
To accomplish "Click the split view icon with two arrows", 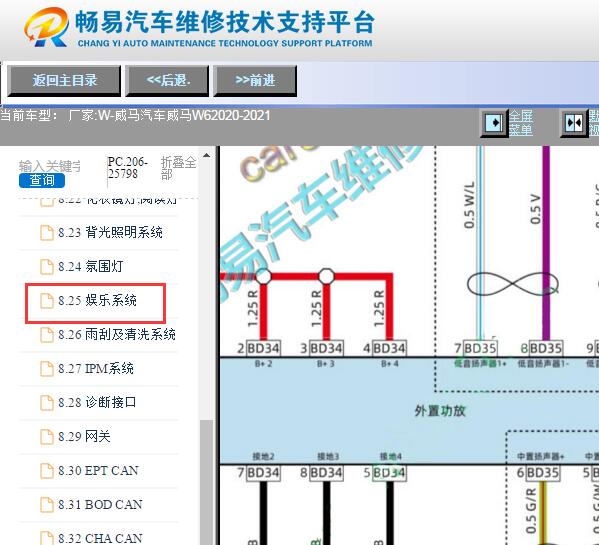I will pos(574,123).
